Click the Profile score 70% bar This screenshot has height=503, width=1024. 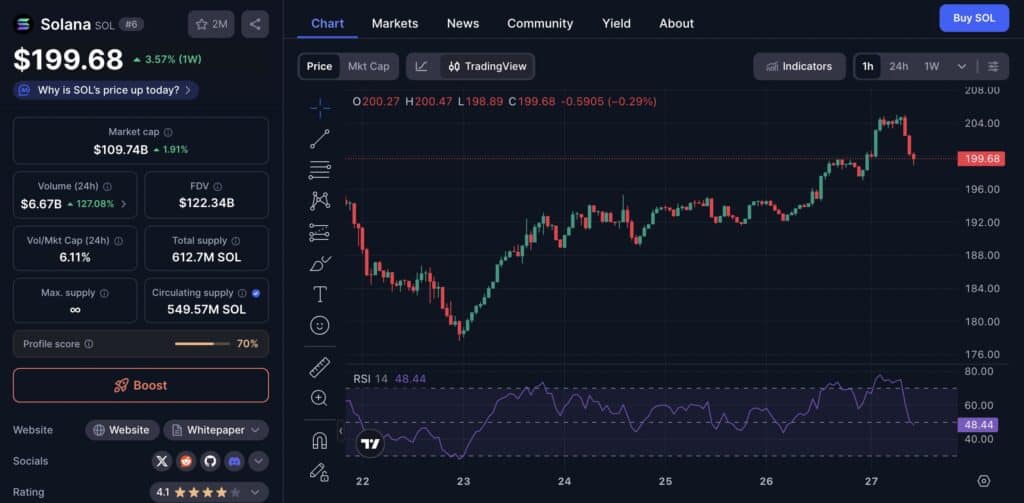click(x=202, y=344)
